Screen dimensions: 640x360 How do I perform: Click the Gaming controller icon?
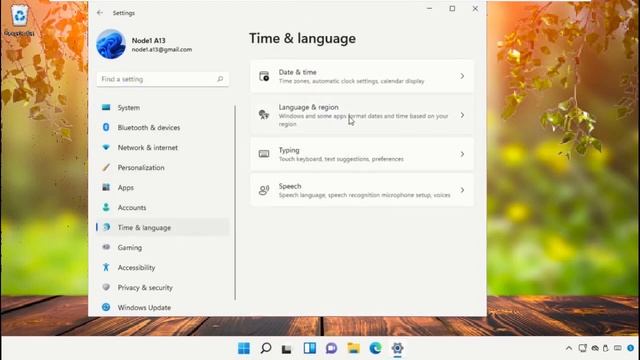(106, 247)
